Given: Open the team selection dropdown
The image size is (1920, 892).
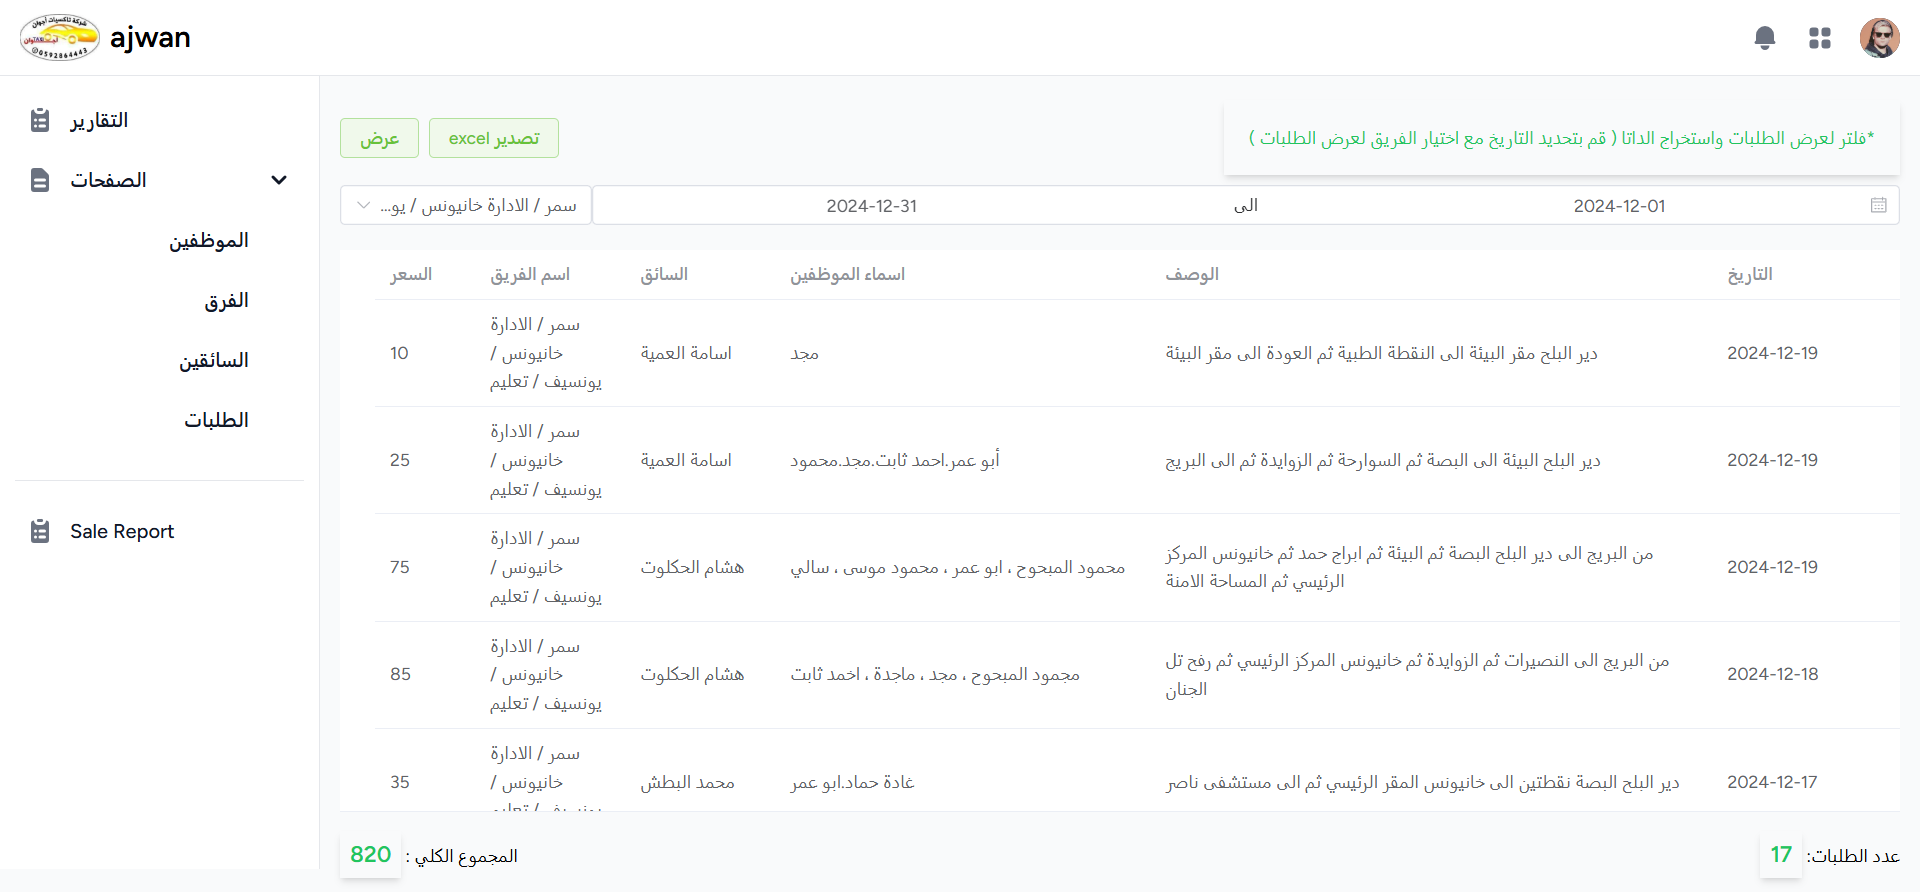Looking at the screenshot, I should 466,205.
